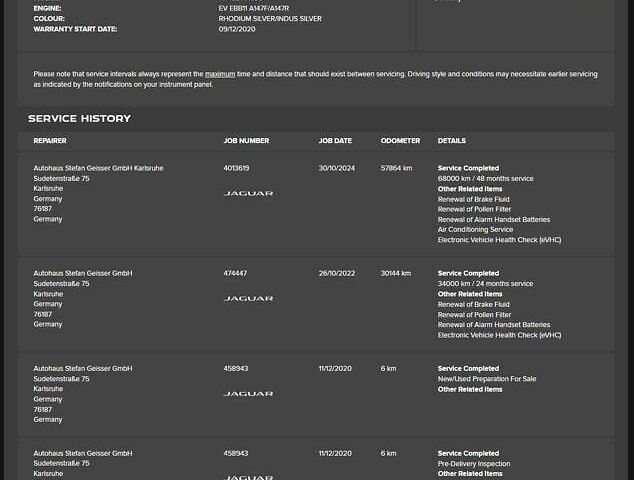Click the Jaguar logo beside job 4013619
Image resolution: width=634 pixels, height=480 pixels.
coord(248,193)
